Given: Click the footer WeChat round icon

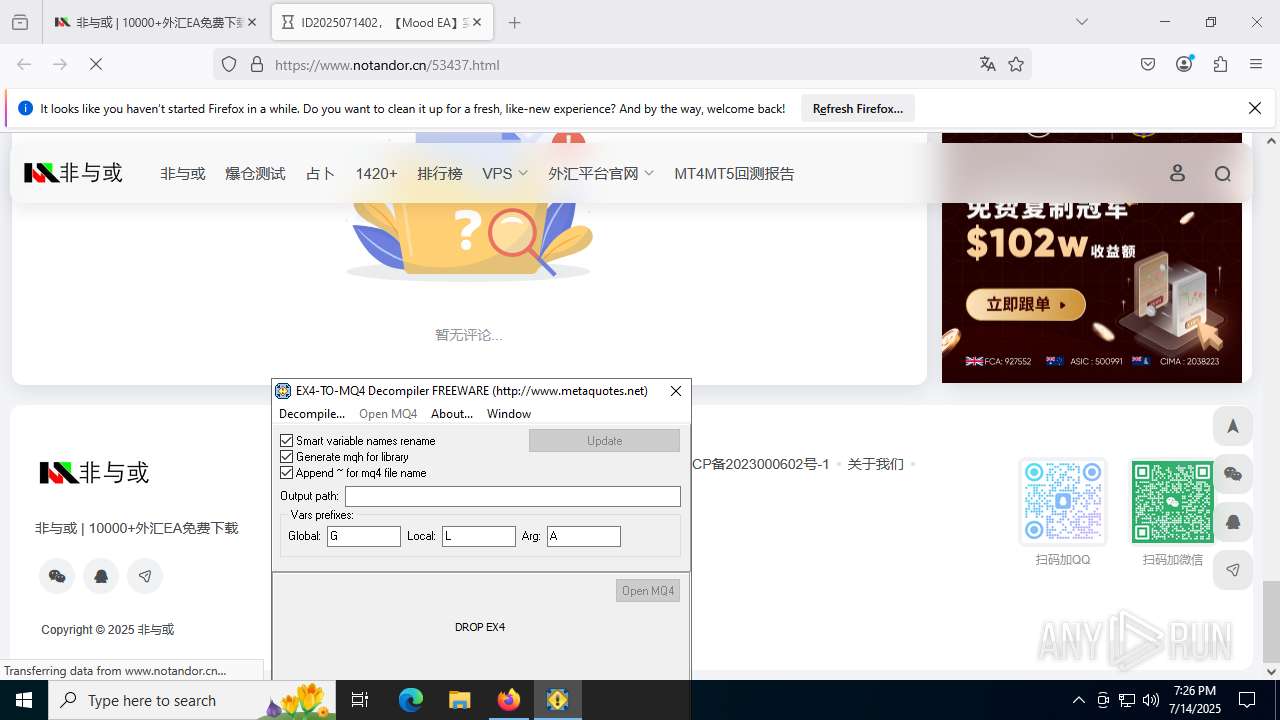Looking at the screenshot, I should point(57,576).
